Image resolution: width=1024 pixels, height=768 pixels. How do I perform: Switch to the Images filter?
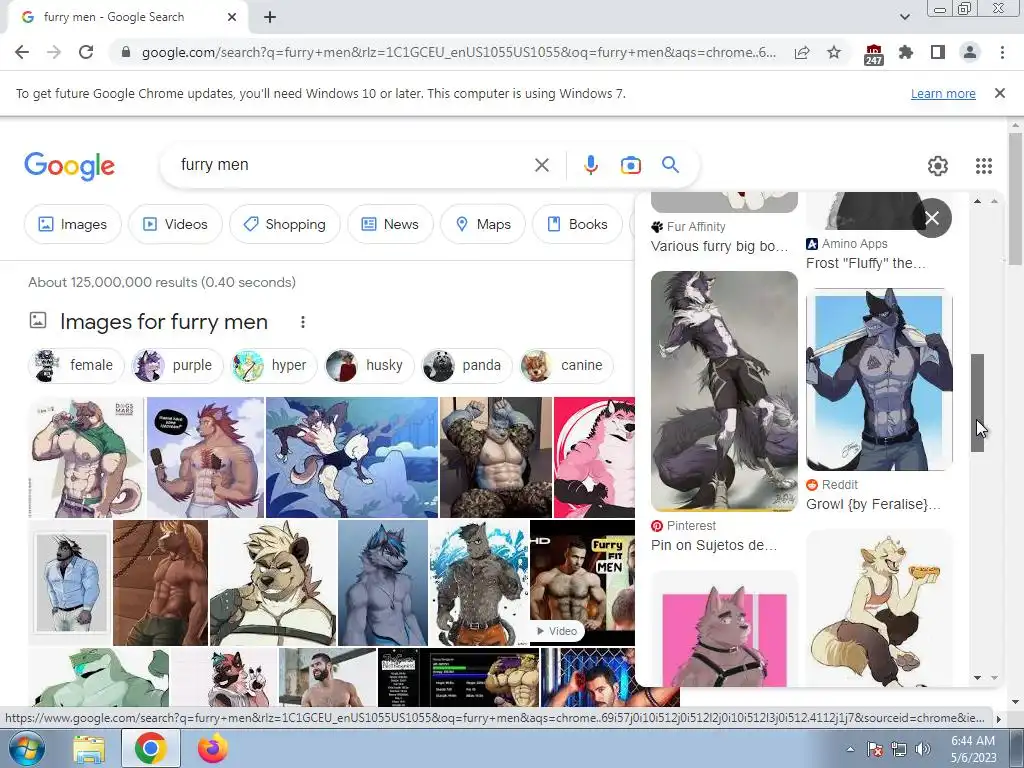(x=72, y=224)
